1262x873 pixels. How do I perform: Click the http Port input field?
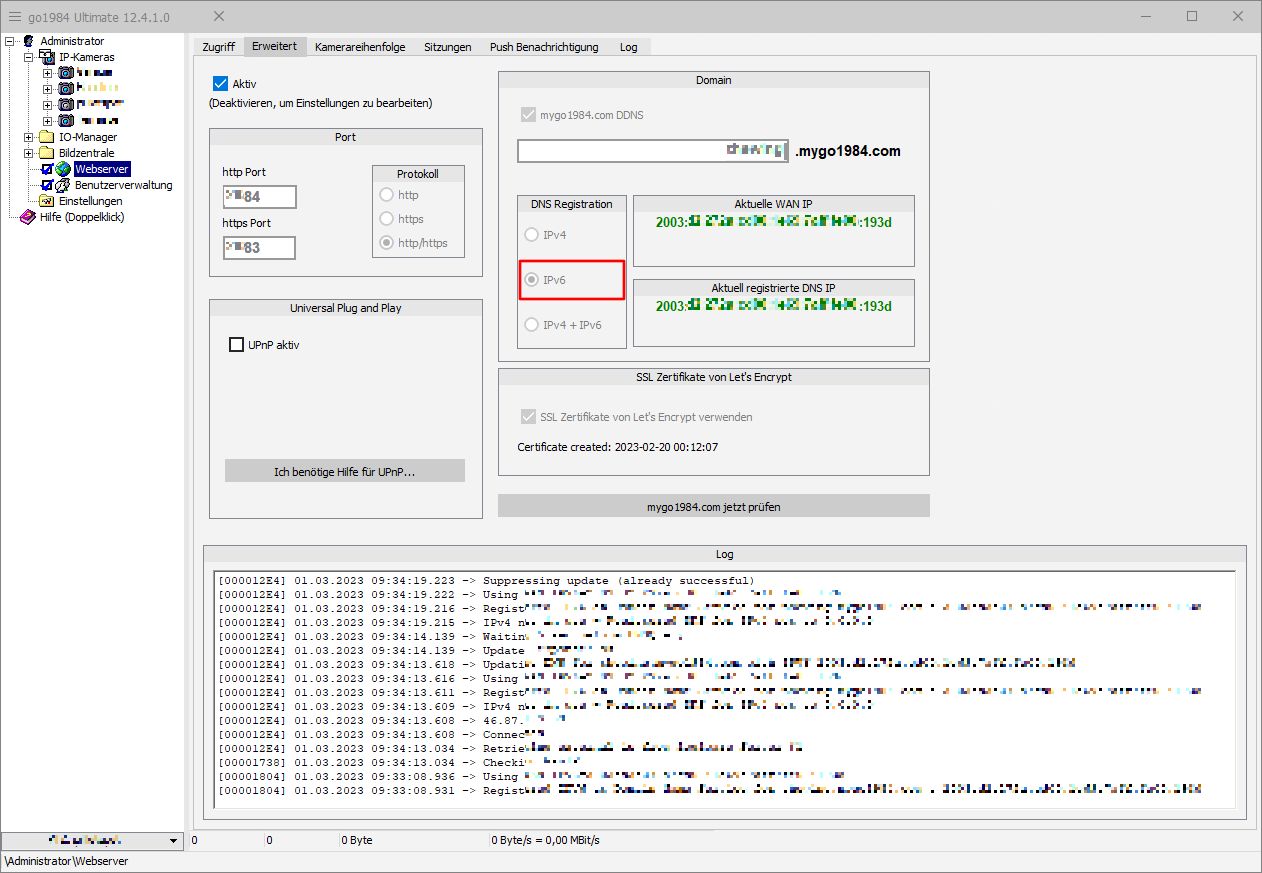pyautogui.click(x=259, y=197)
